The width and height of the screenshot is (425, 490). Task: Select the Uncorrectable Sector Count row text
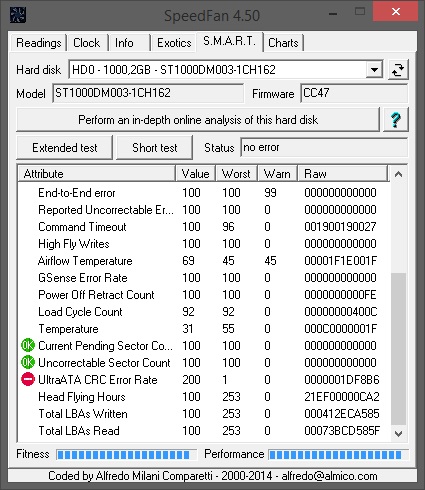click(104, 363)
